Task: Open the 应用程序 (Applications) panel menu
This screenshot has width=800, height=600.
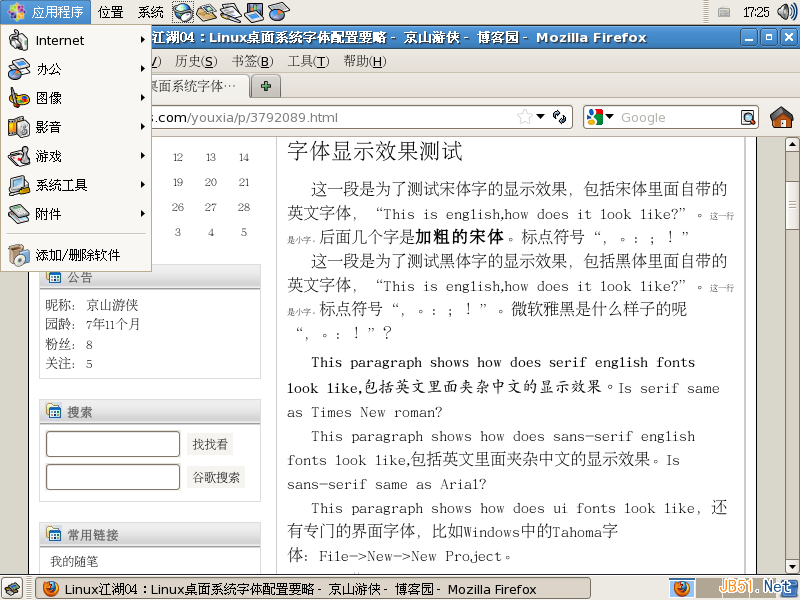Action: click(46, 12)
